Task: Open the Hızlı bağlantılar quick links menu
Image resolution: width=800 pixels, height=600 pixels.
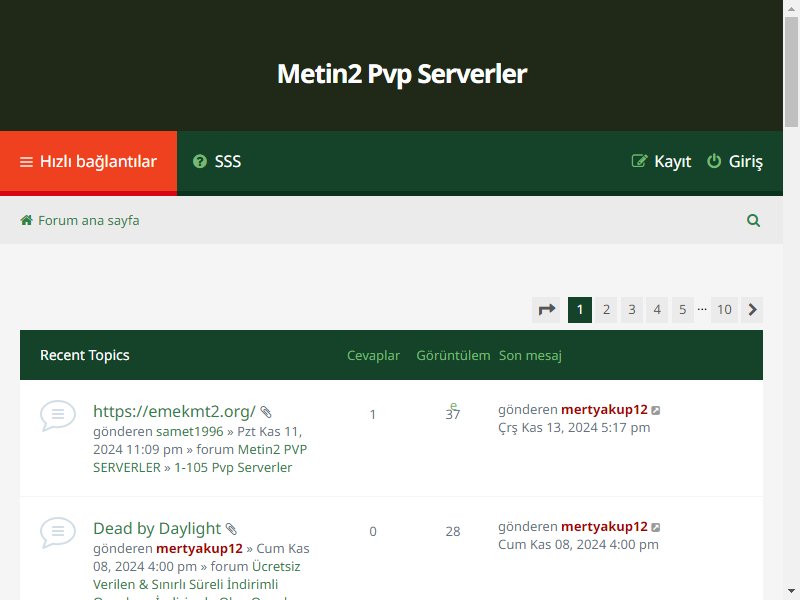Action: [x=88, y=162]
